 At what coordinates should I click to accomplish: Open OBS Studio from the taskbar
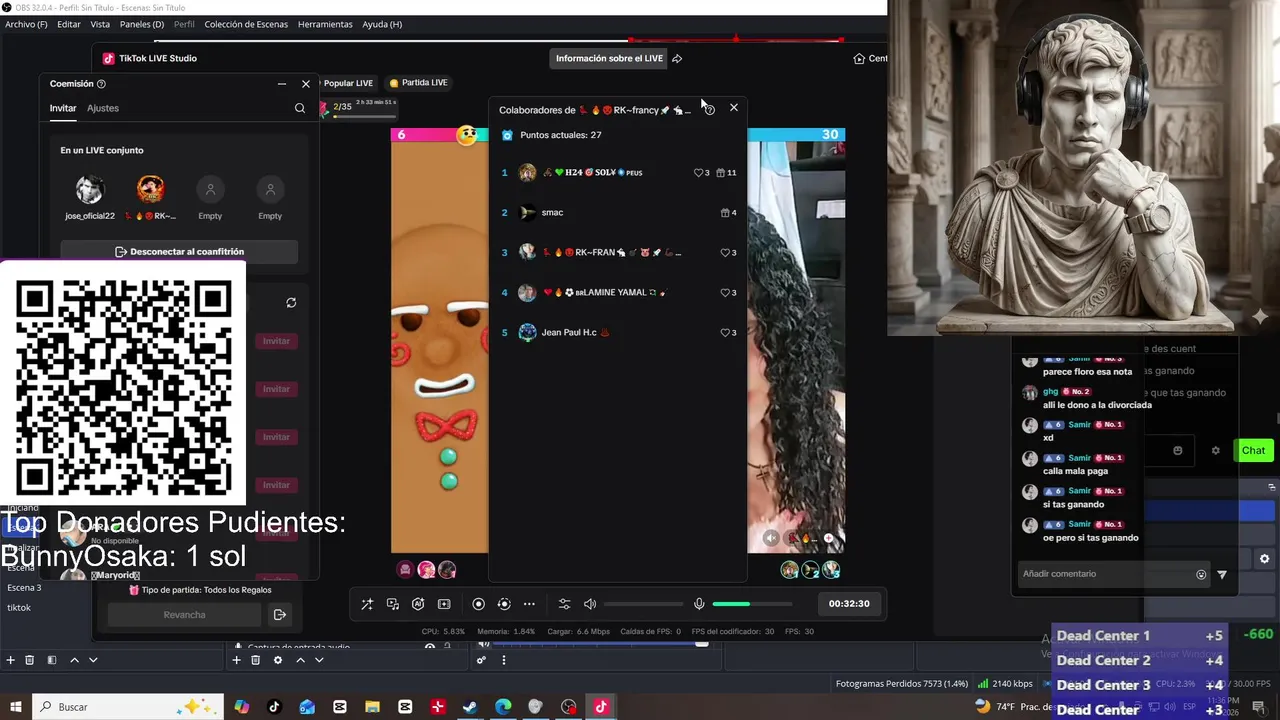569,707
